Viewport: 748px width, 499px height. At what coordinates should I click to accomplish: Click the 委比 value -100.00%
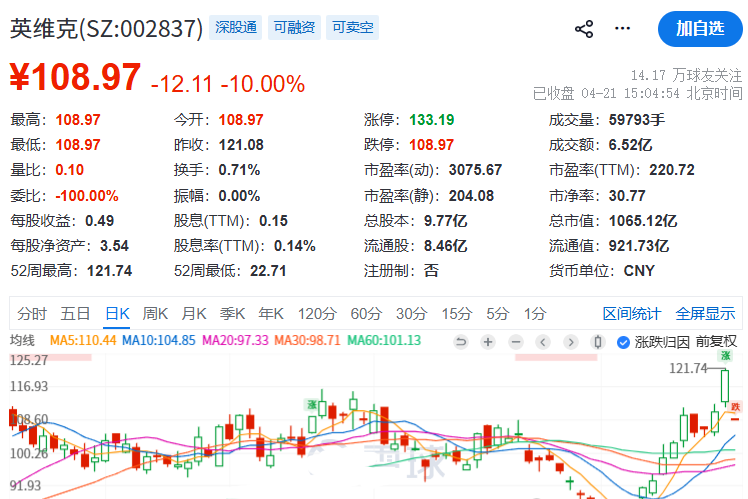(x=87, y=196)
